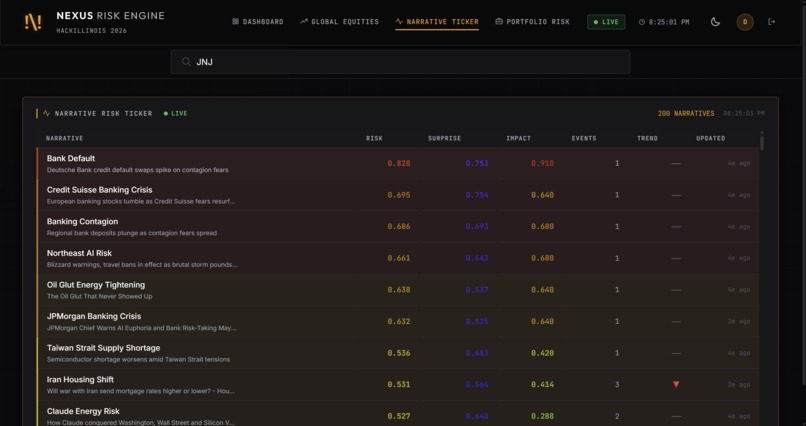This screenshot has width=806, height=426.
Task: Sort by the Narrative column header
Action: pos(64,138)
